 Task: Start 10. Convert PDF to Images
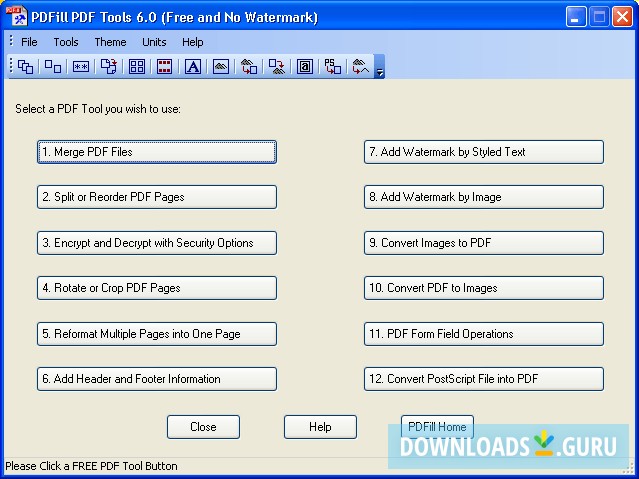(x=484, y=288)
